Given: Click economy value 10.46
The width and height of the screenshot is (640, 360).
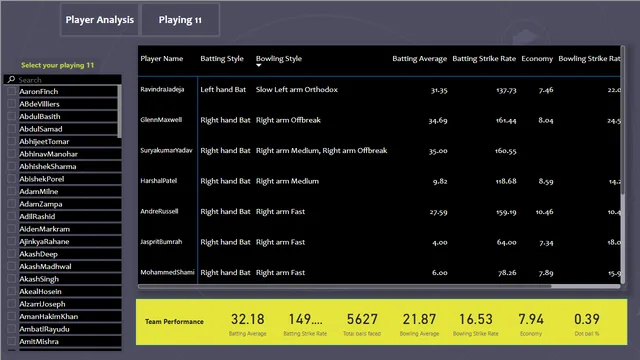Looking at the screenshot, I should pos(544,212).
